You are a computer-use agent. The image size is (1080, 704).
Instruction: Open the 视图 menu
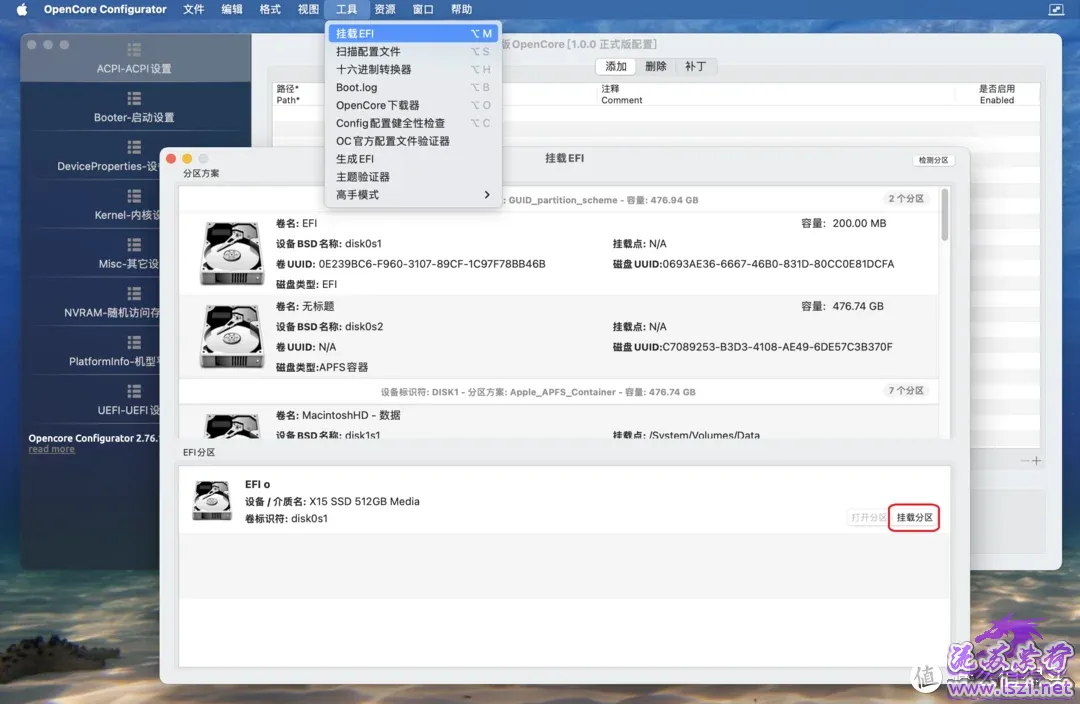[x=308, y=9]
